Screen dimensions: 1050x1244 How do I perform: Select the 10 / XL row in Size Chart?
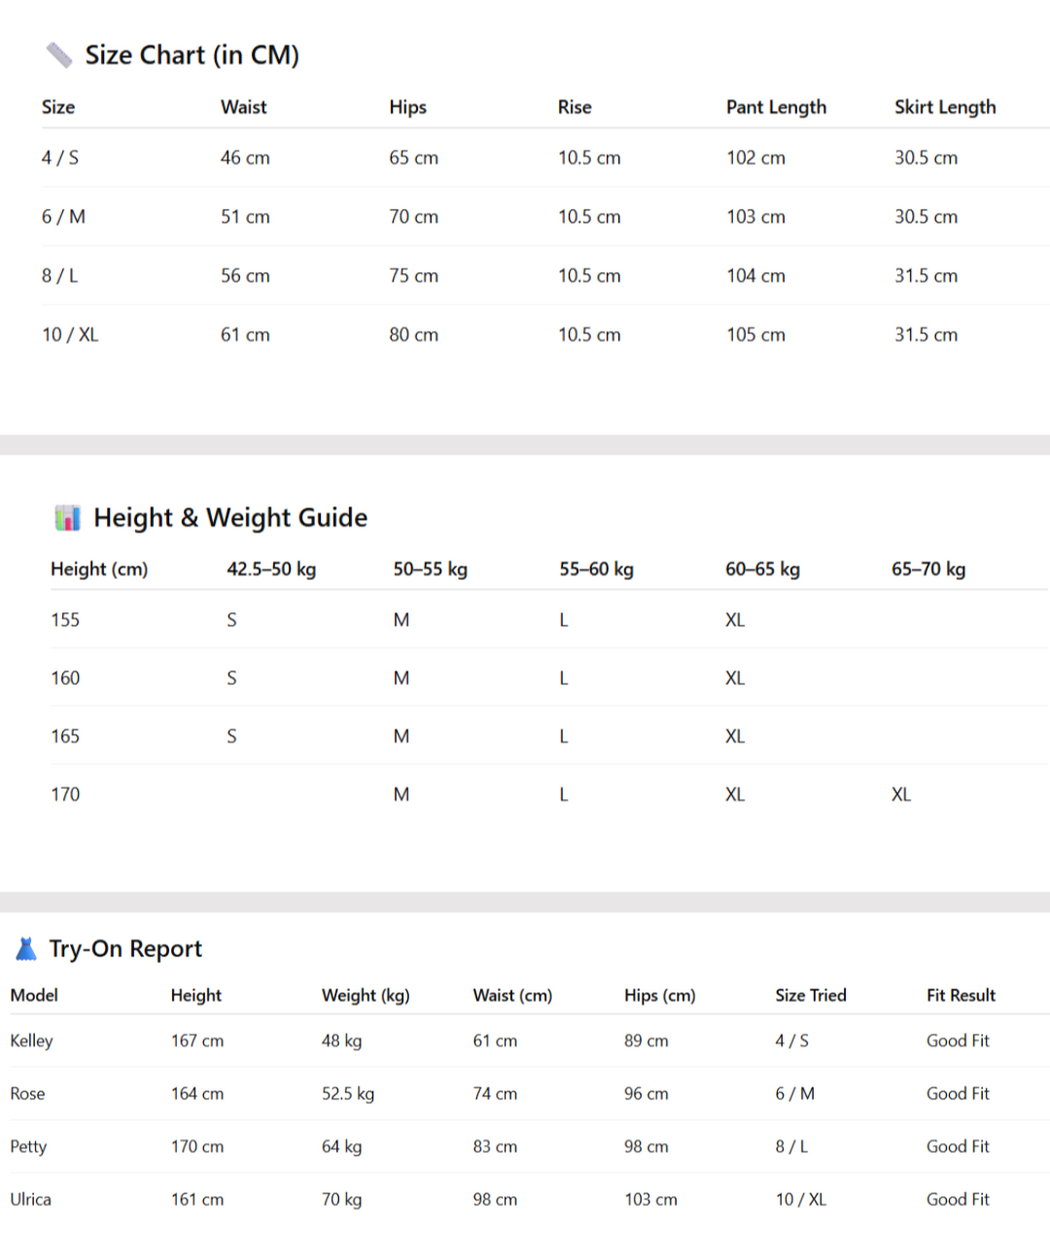tap(70, 335)
